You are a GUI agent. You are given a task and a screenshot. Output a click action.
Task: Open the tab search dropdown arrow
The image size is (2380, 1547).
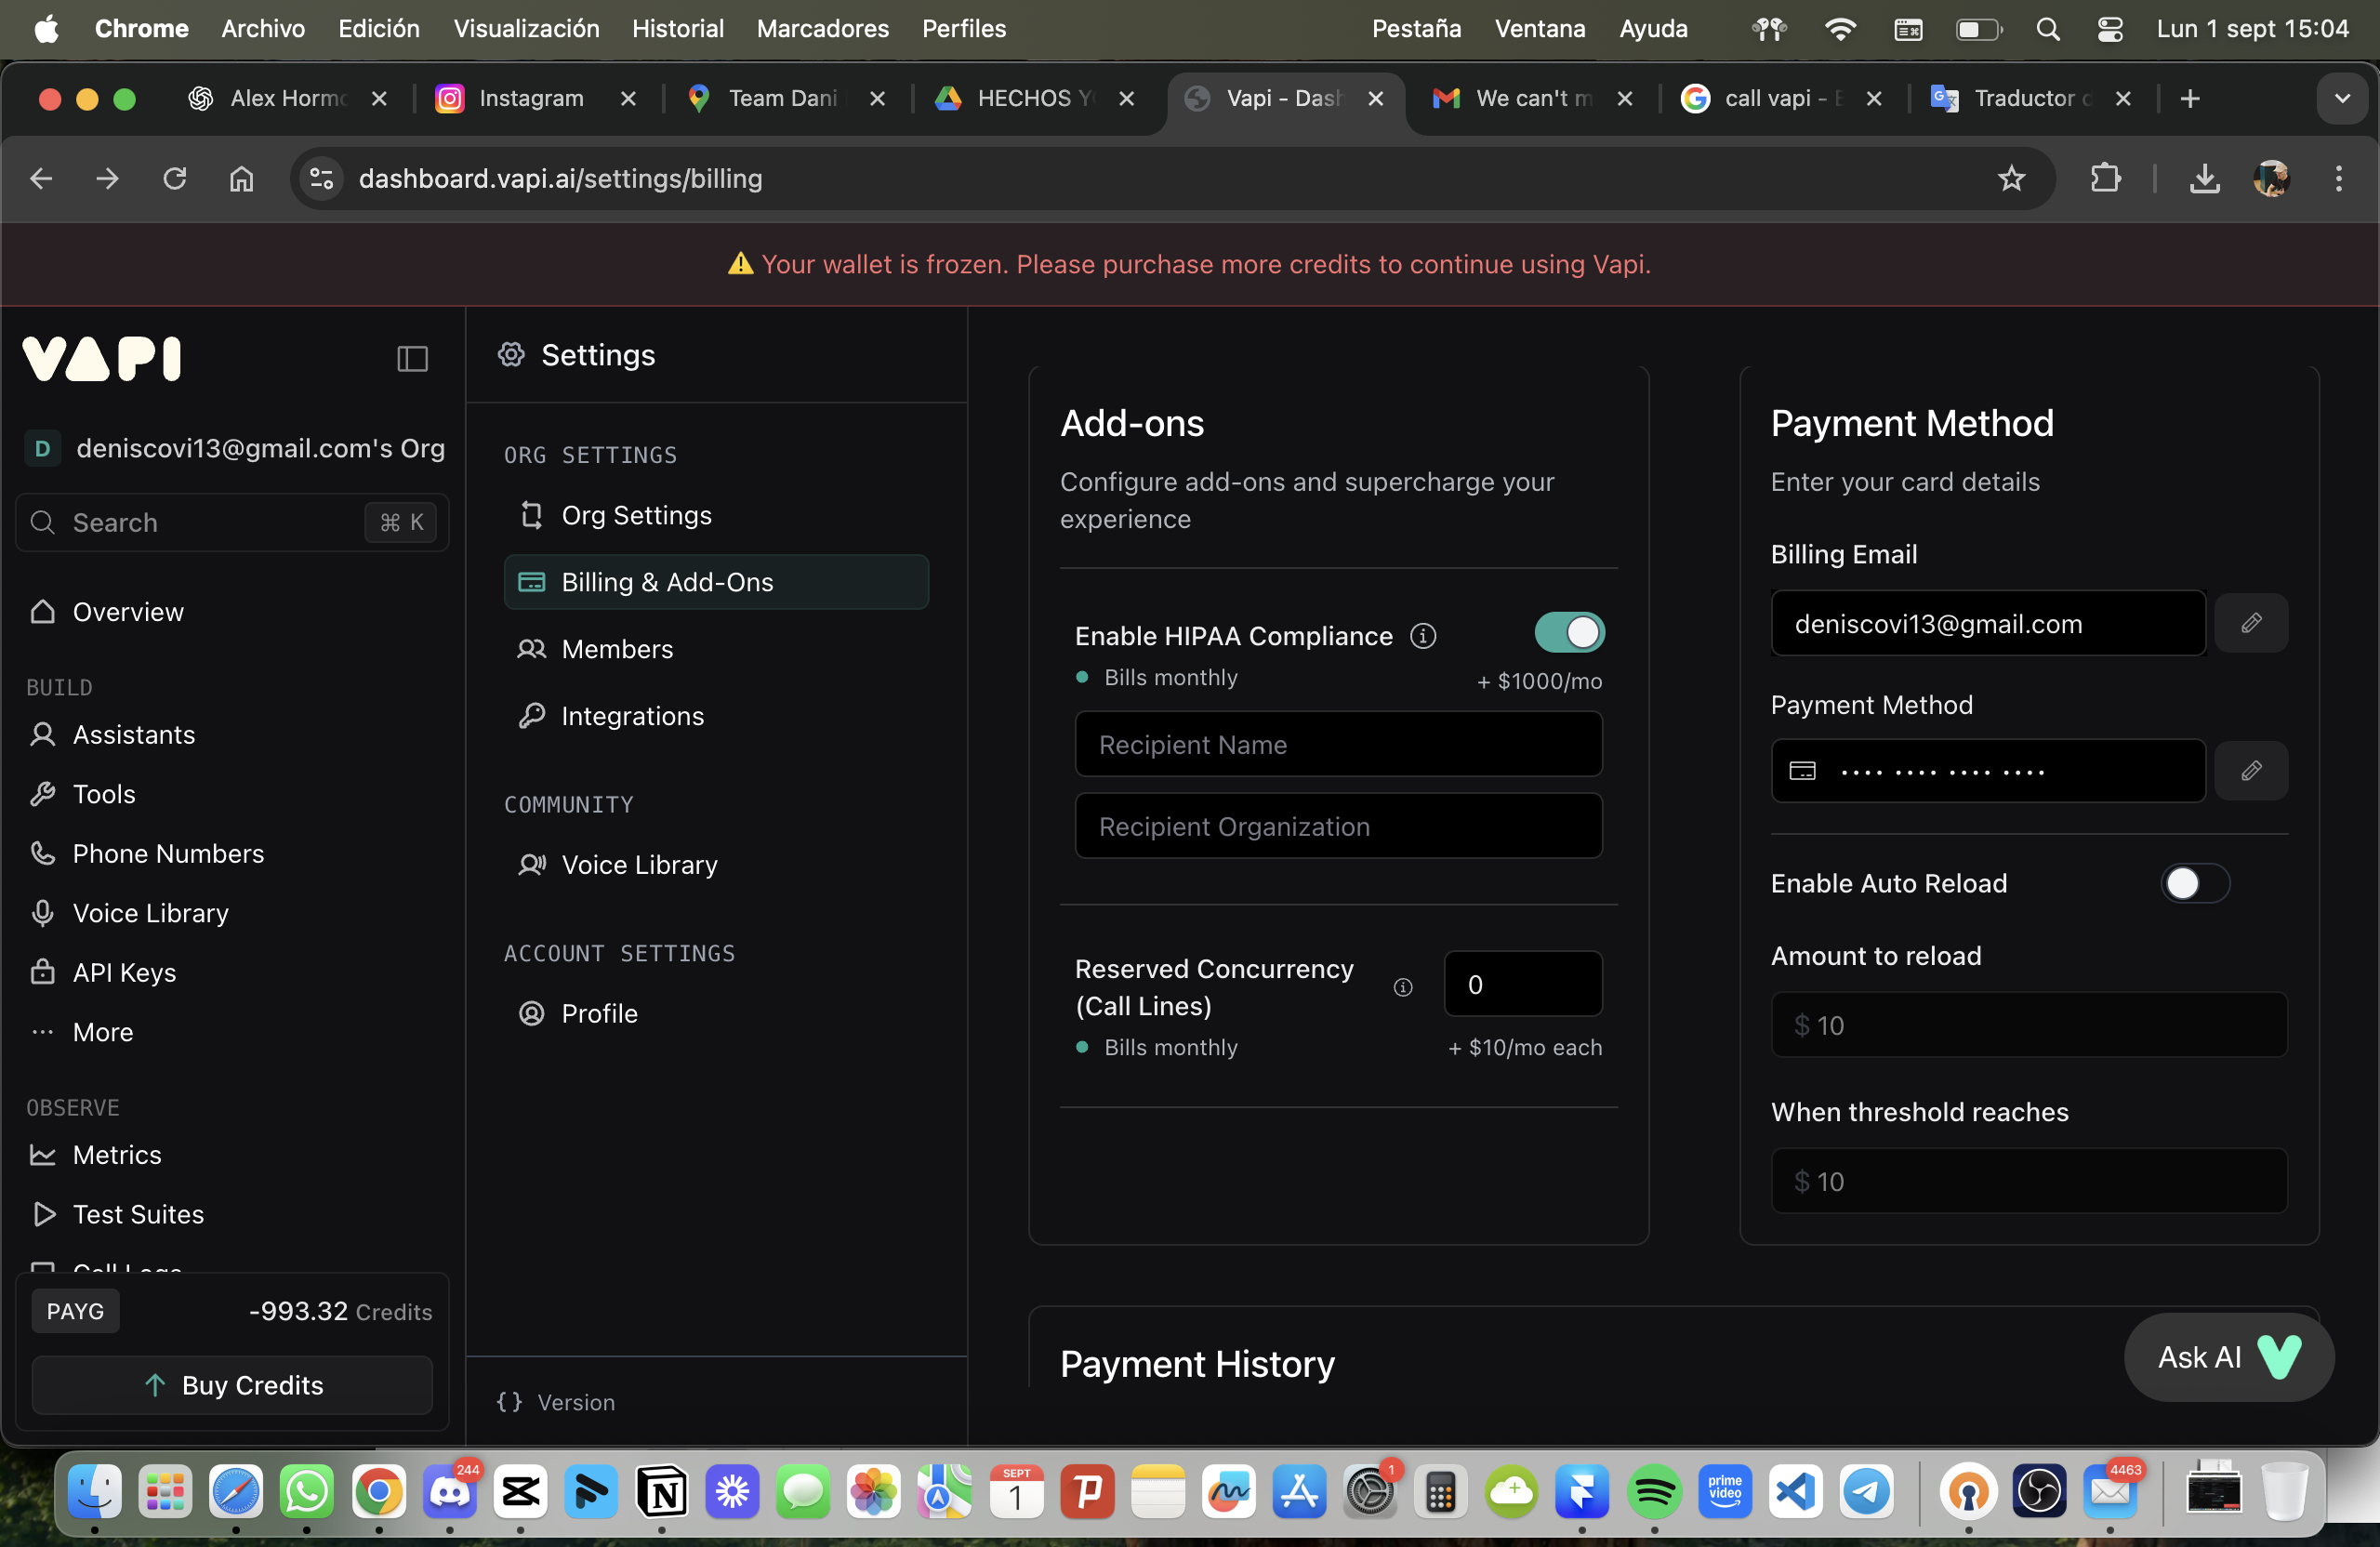click(x=2341, y=99)
